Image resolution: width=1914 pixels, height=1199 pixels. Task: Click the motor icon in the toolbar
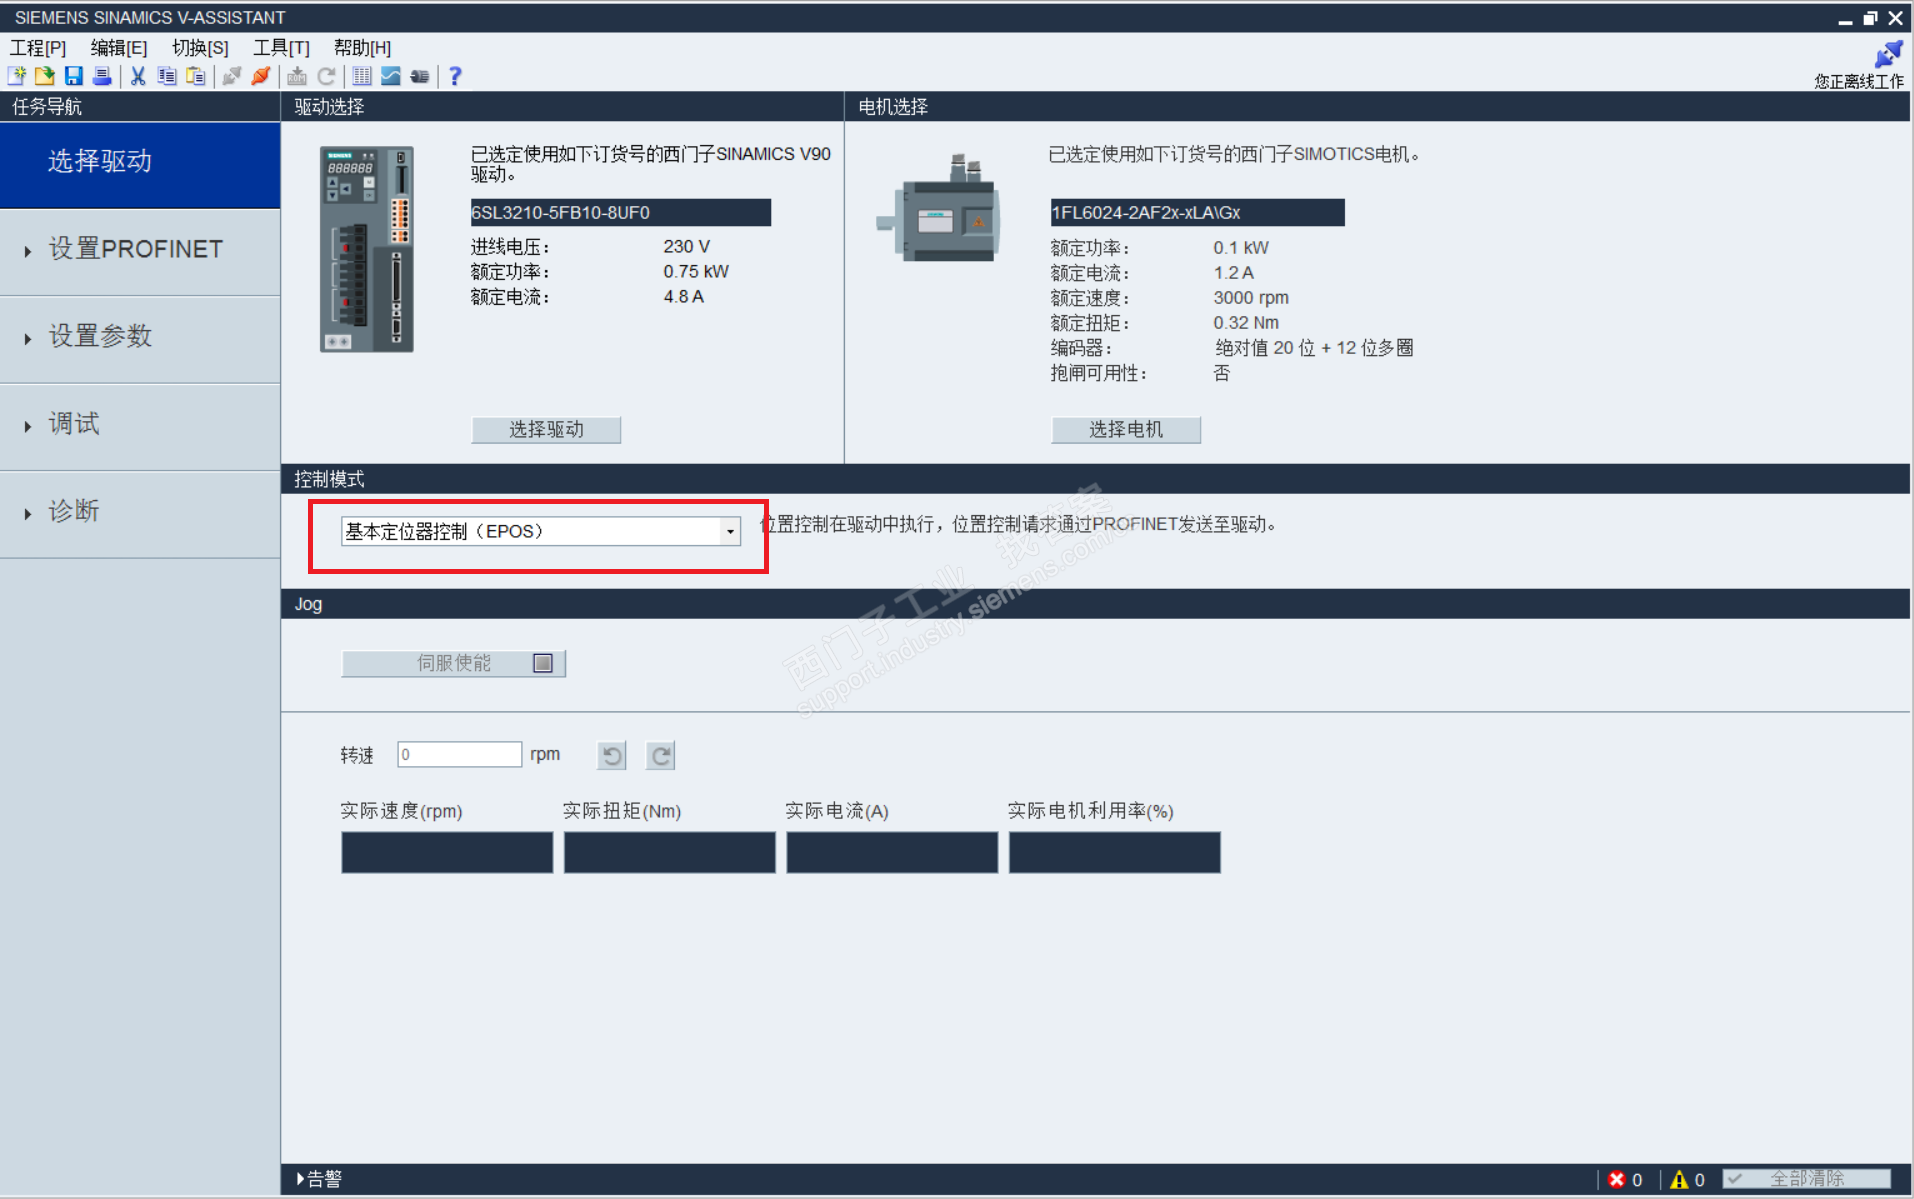(420, 76)
